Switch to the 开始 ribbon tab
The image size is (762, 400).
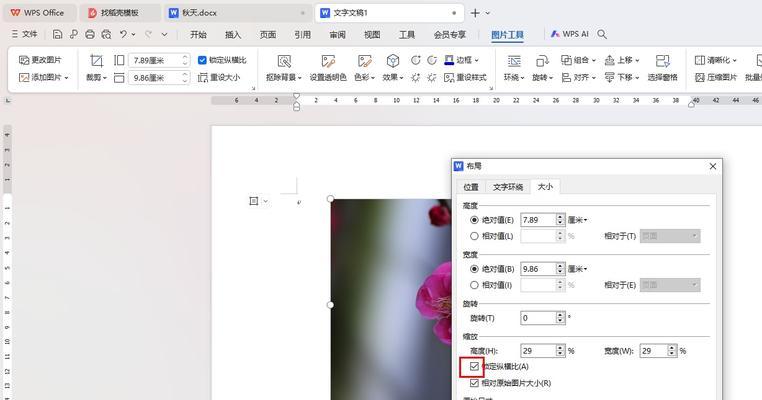coord(198,34)
